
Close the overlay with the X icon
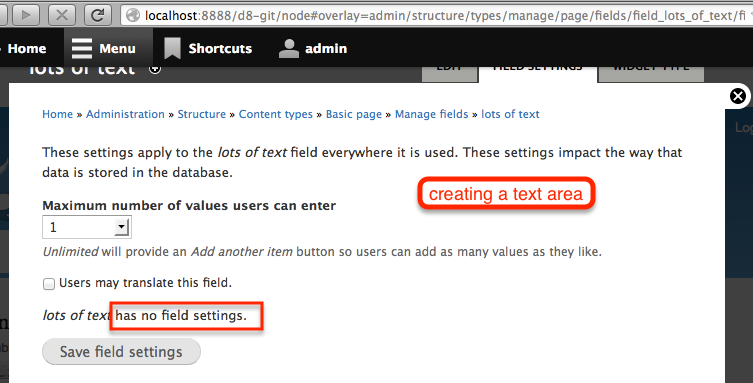tap(738, 96)
